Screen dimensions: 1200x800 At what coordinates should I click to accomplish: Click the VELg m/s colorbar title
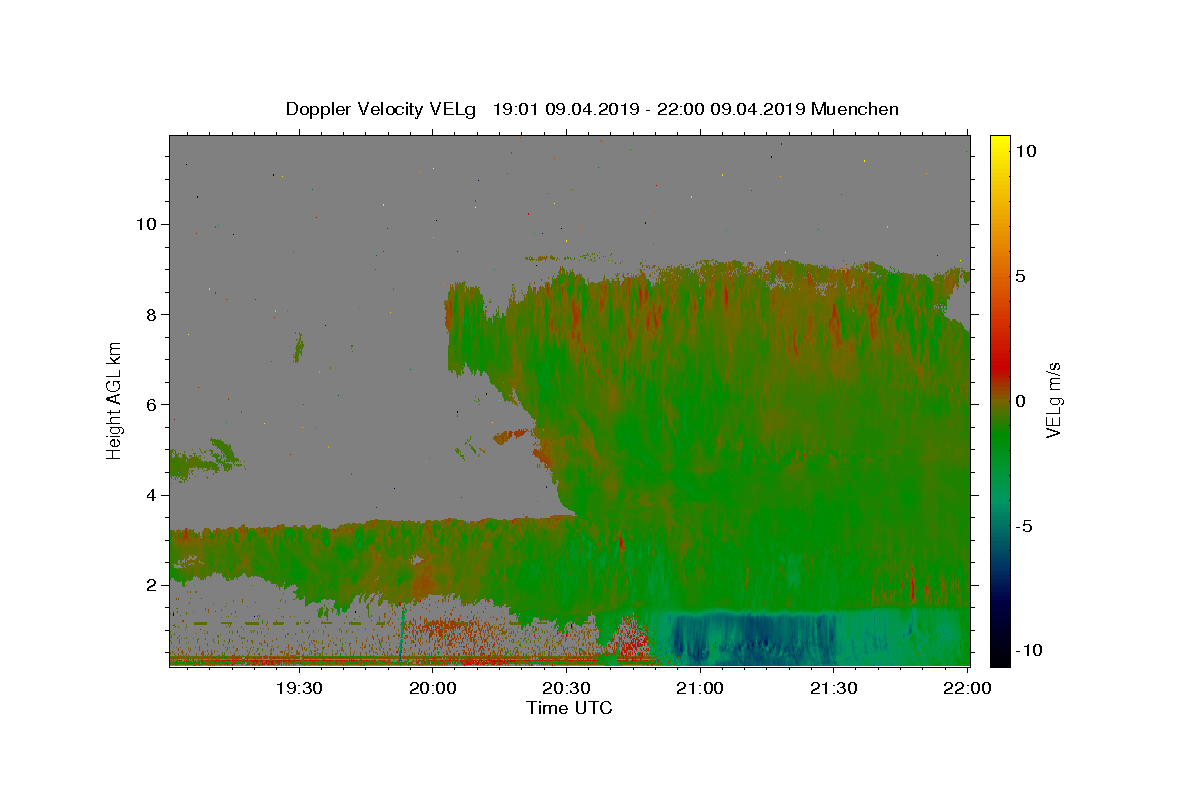click(1053, 400)
